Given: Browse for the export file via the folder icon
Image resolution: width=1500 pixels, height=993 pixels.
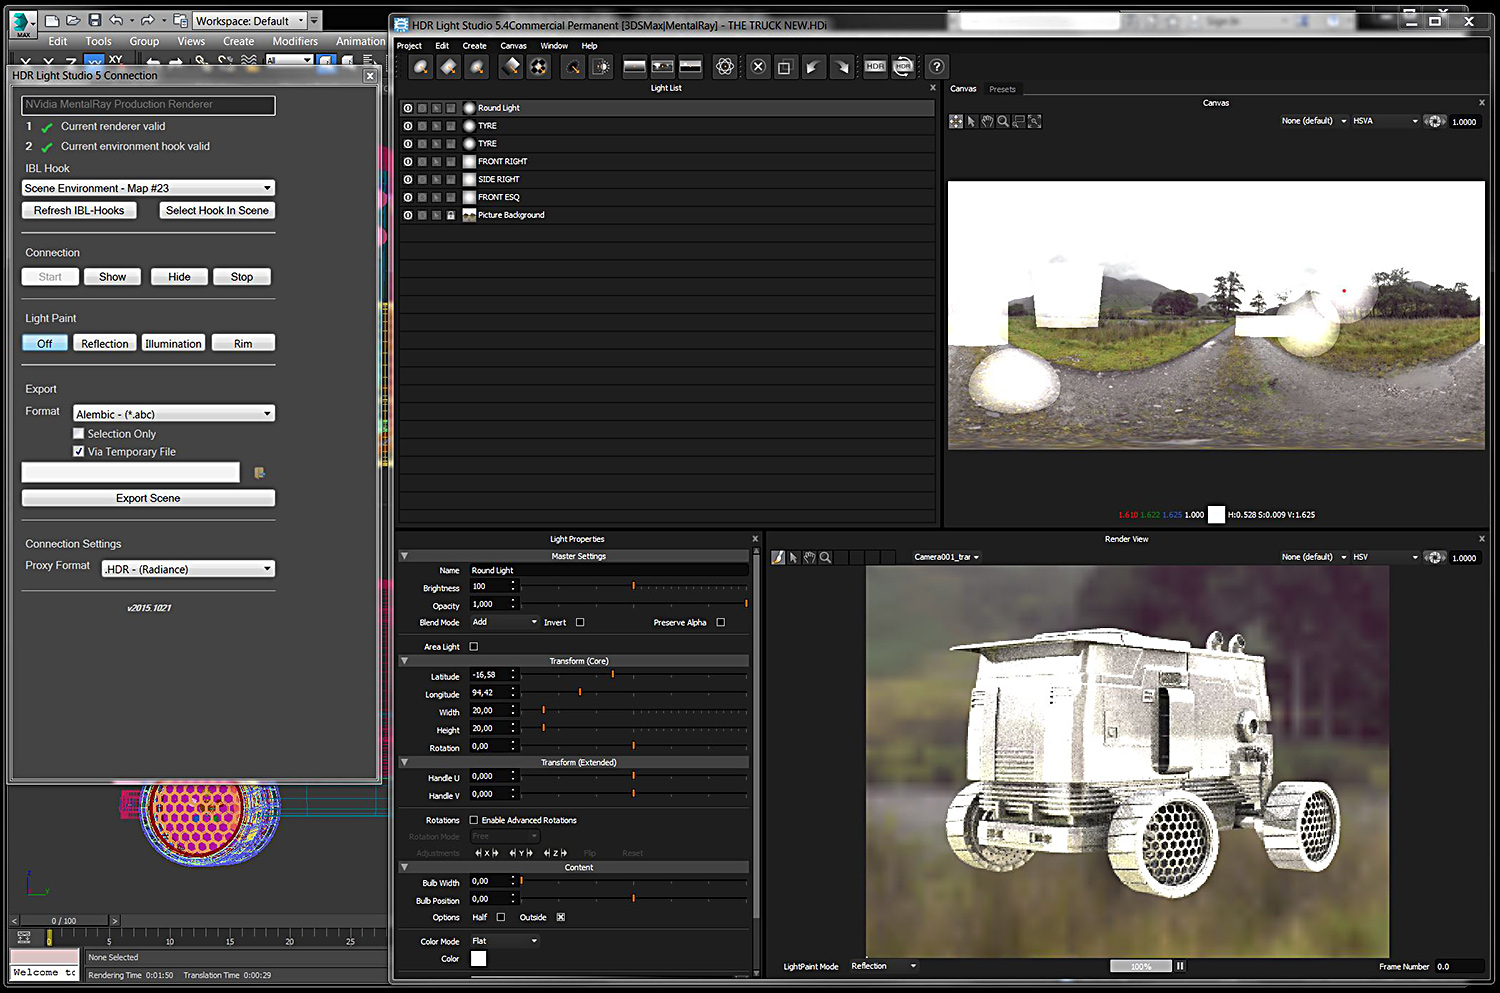Looking at the screenshot, I should pyautogui.click(x=259, y=473).
